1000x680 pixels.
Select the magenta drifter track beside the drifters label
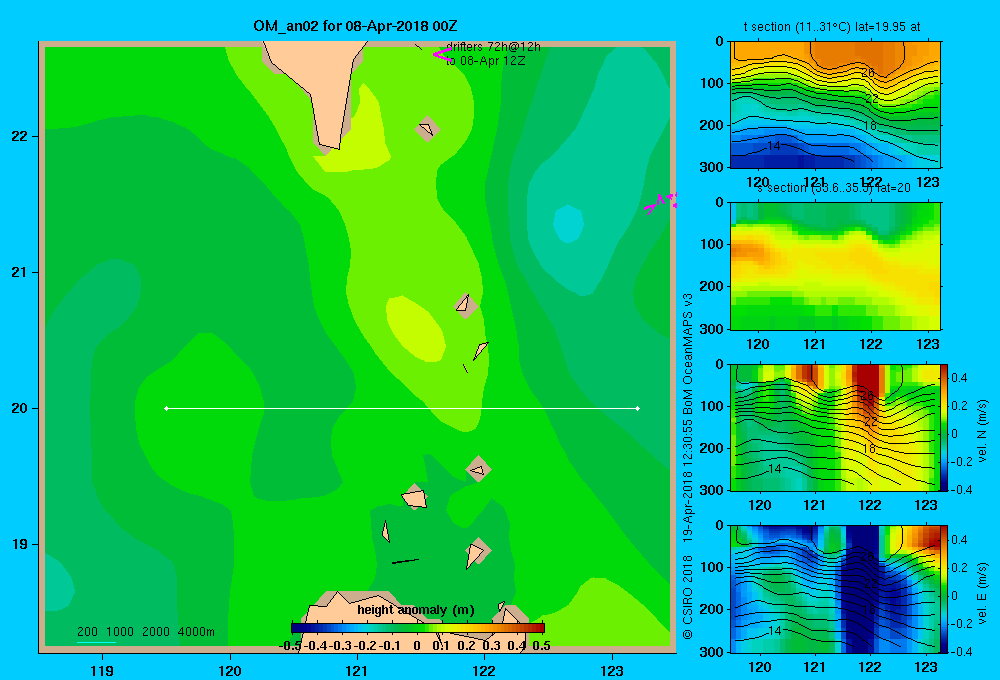tap(441, 54)
